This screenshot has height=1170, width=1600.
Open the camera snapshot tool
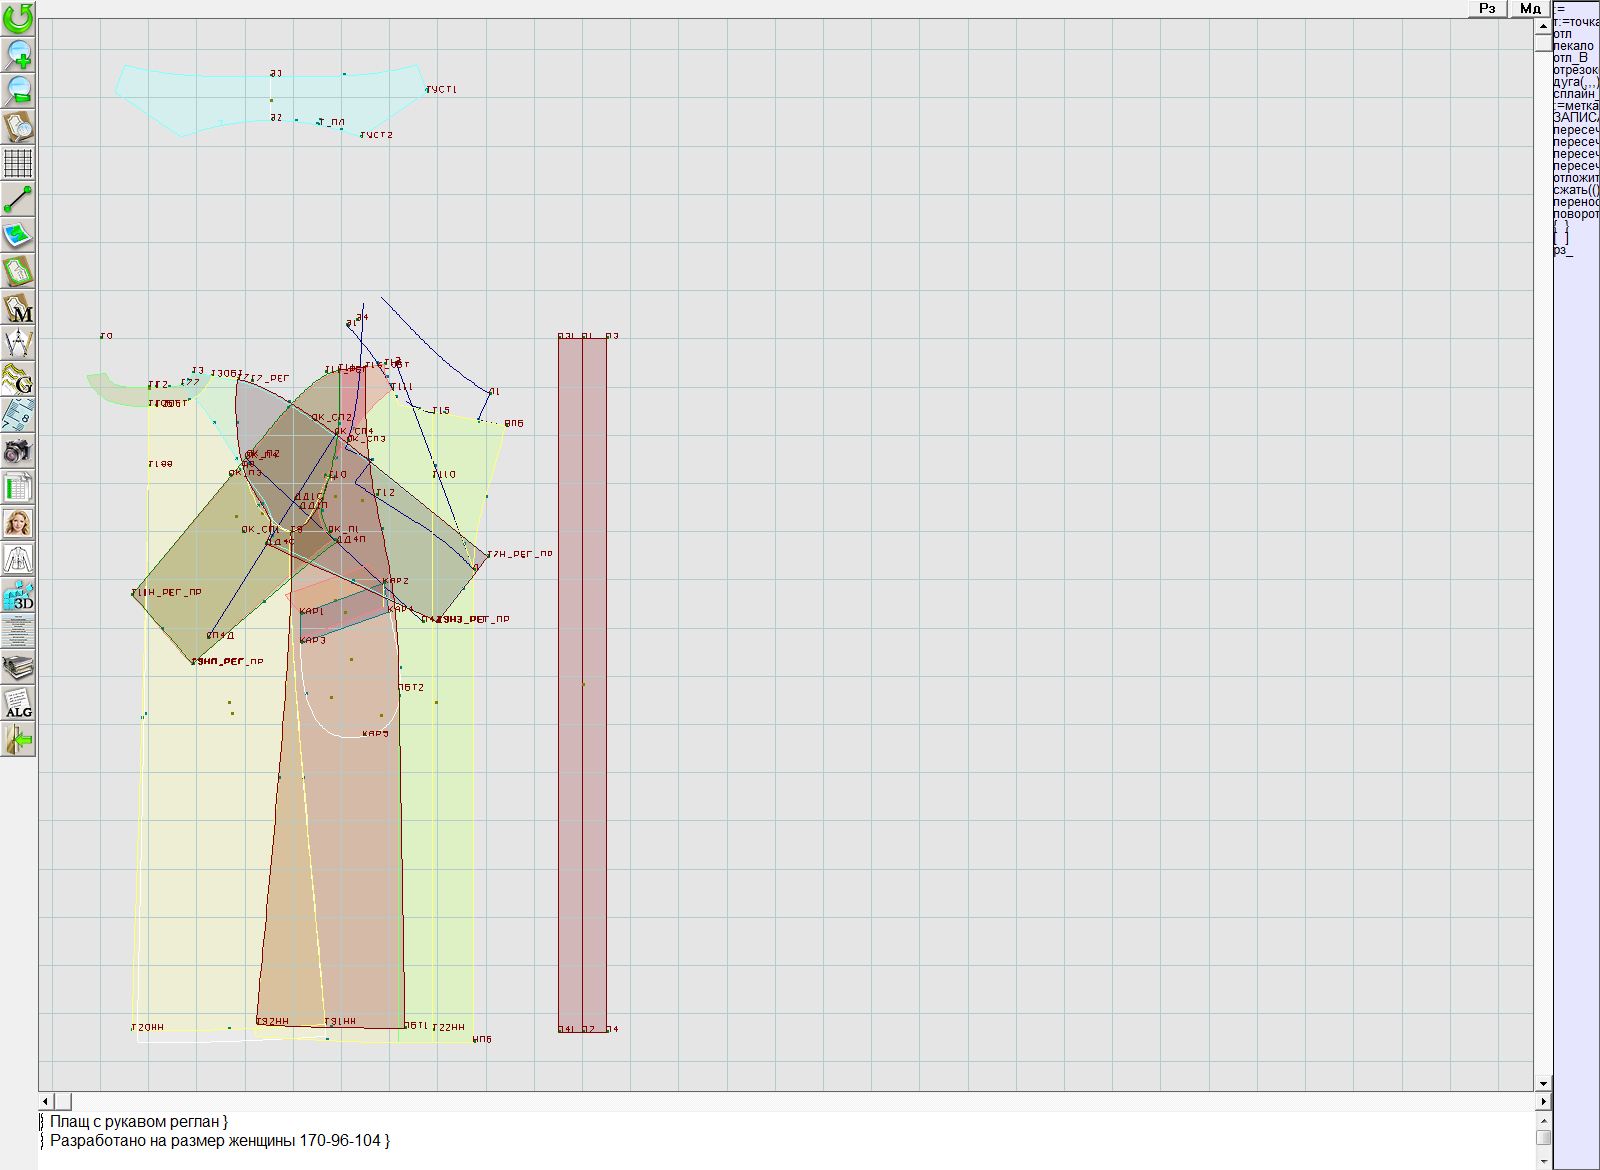pos(18,451)
